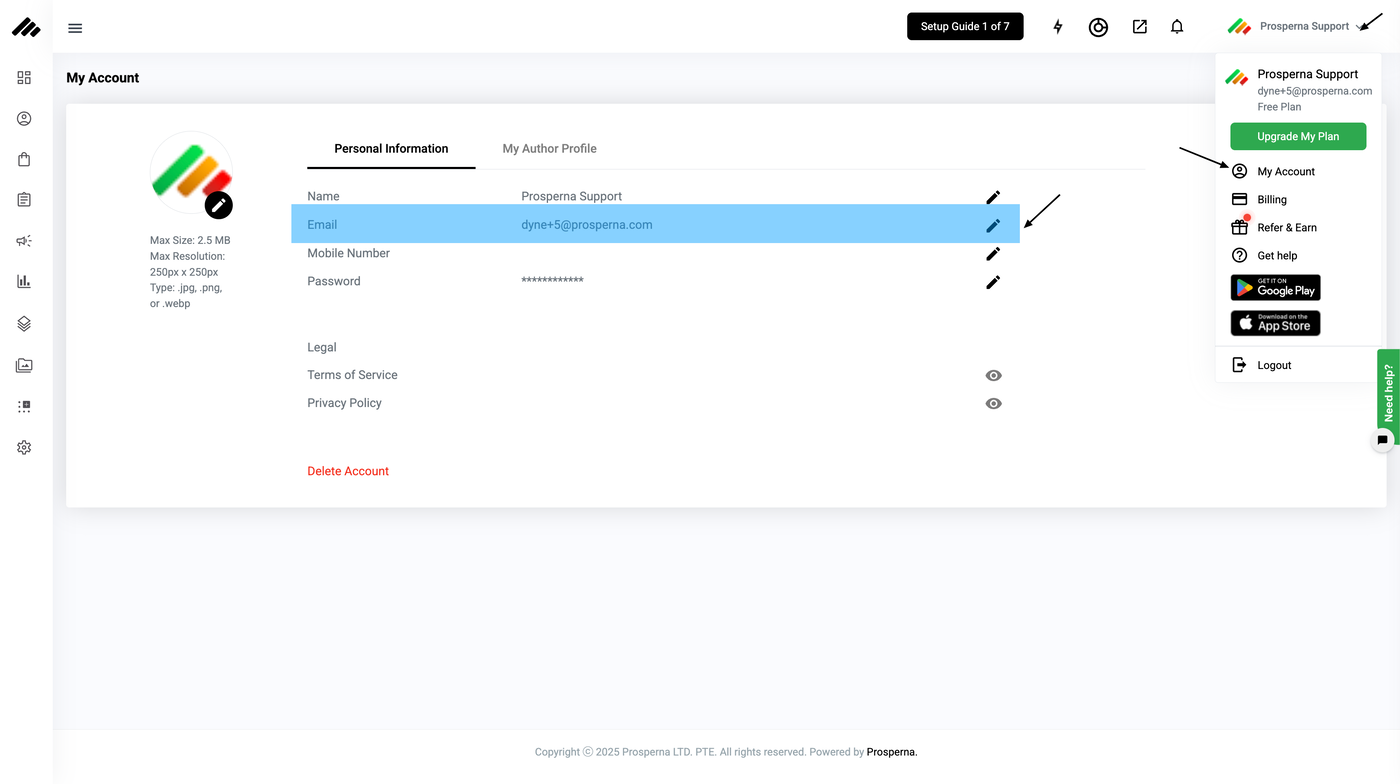
Task: Toggle the hamburger sidebar menu
Action: (x=75, y=28)
